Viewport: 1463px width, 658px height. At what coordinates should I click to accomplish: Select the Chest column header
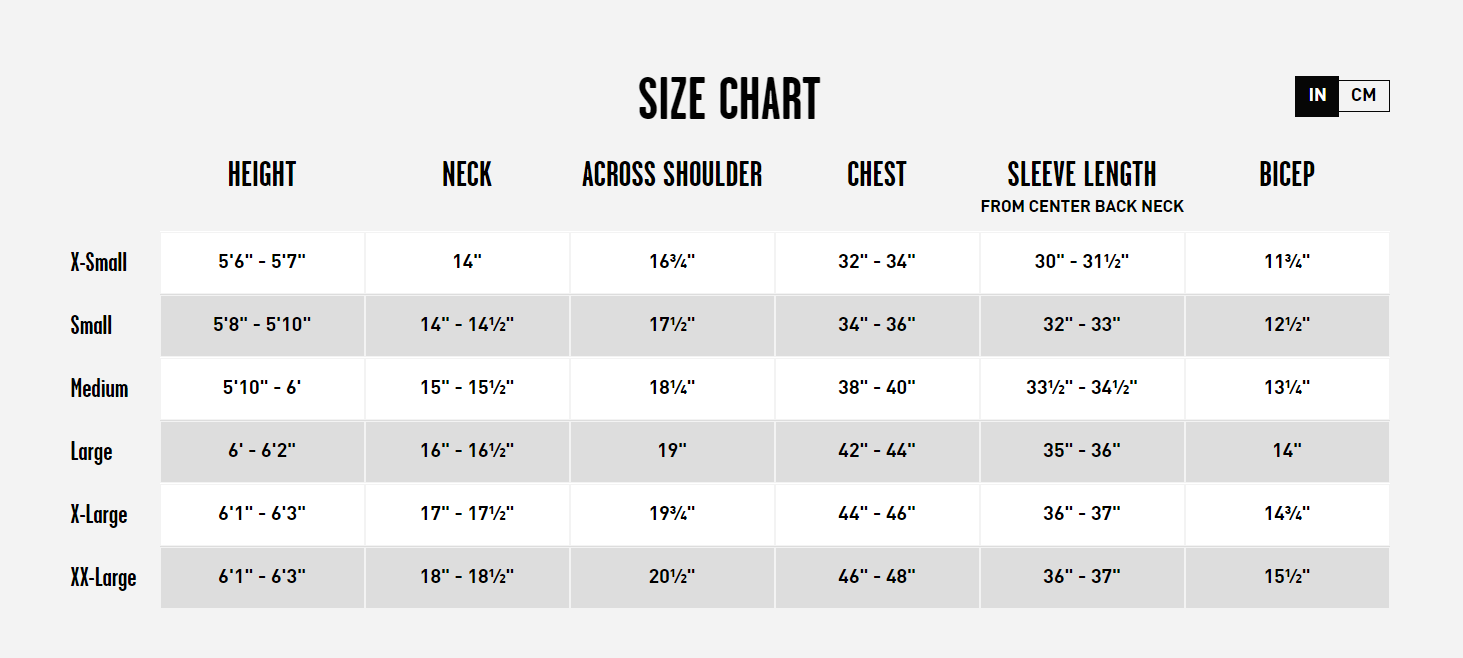click(x=877, y=175)
